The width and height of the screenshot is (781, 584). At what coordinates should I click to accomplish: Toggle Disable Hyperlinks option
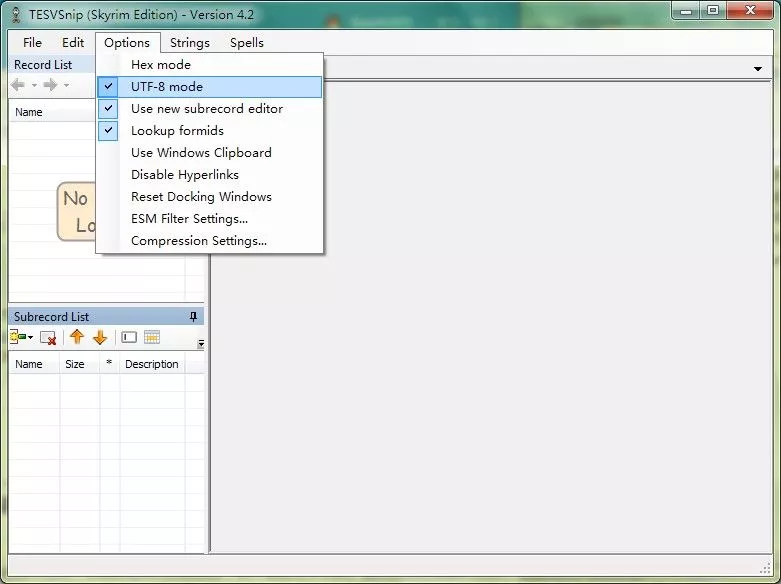(x=210, y=174)
